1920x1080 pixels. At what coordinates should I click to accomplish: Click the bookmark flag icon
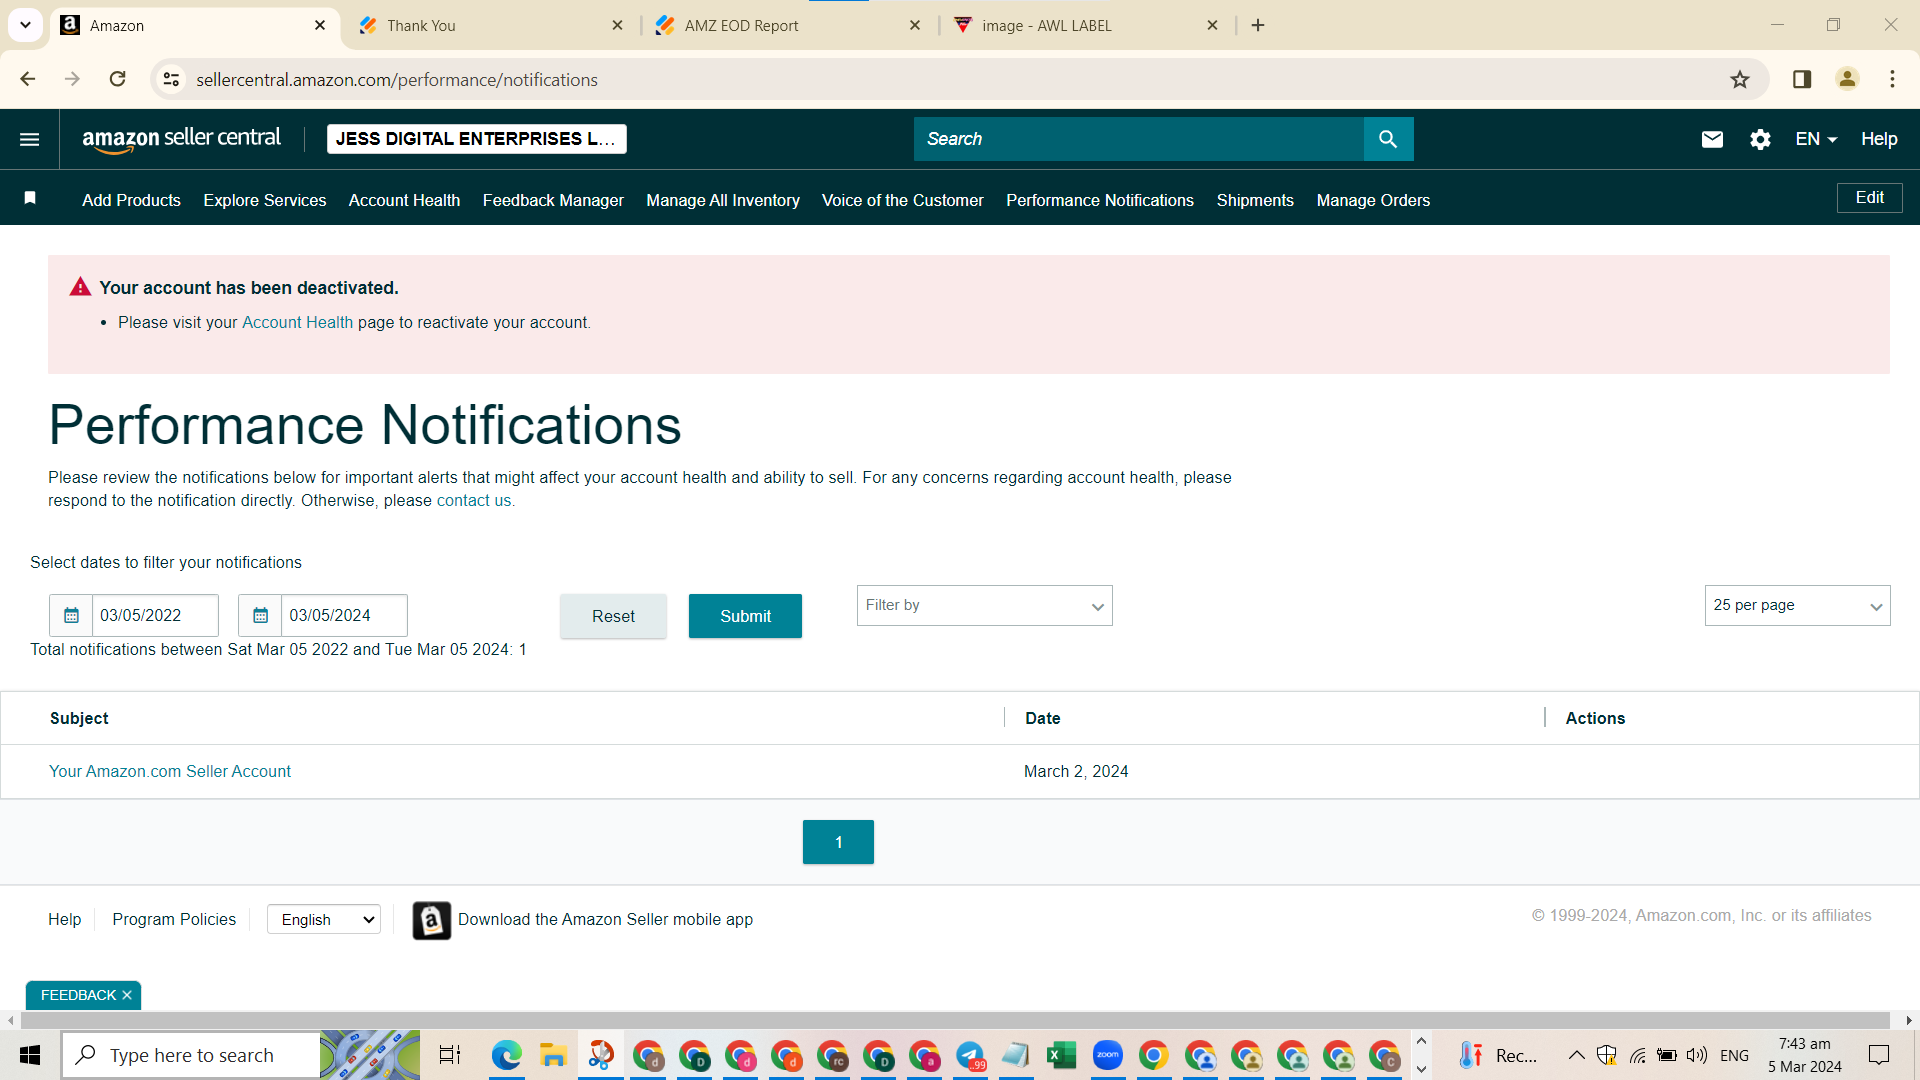[x=30, y=198]
